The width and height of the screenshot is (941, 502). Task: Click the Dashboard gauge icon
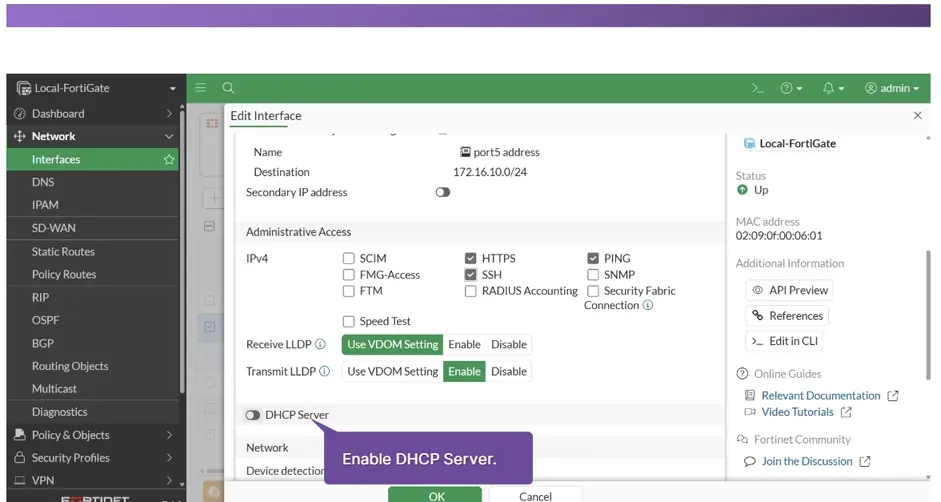pos(20,113)
